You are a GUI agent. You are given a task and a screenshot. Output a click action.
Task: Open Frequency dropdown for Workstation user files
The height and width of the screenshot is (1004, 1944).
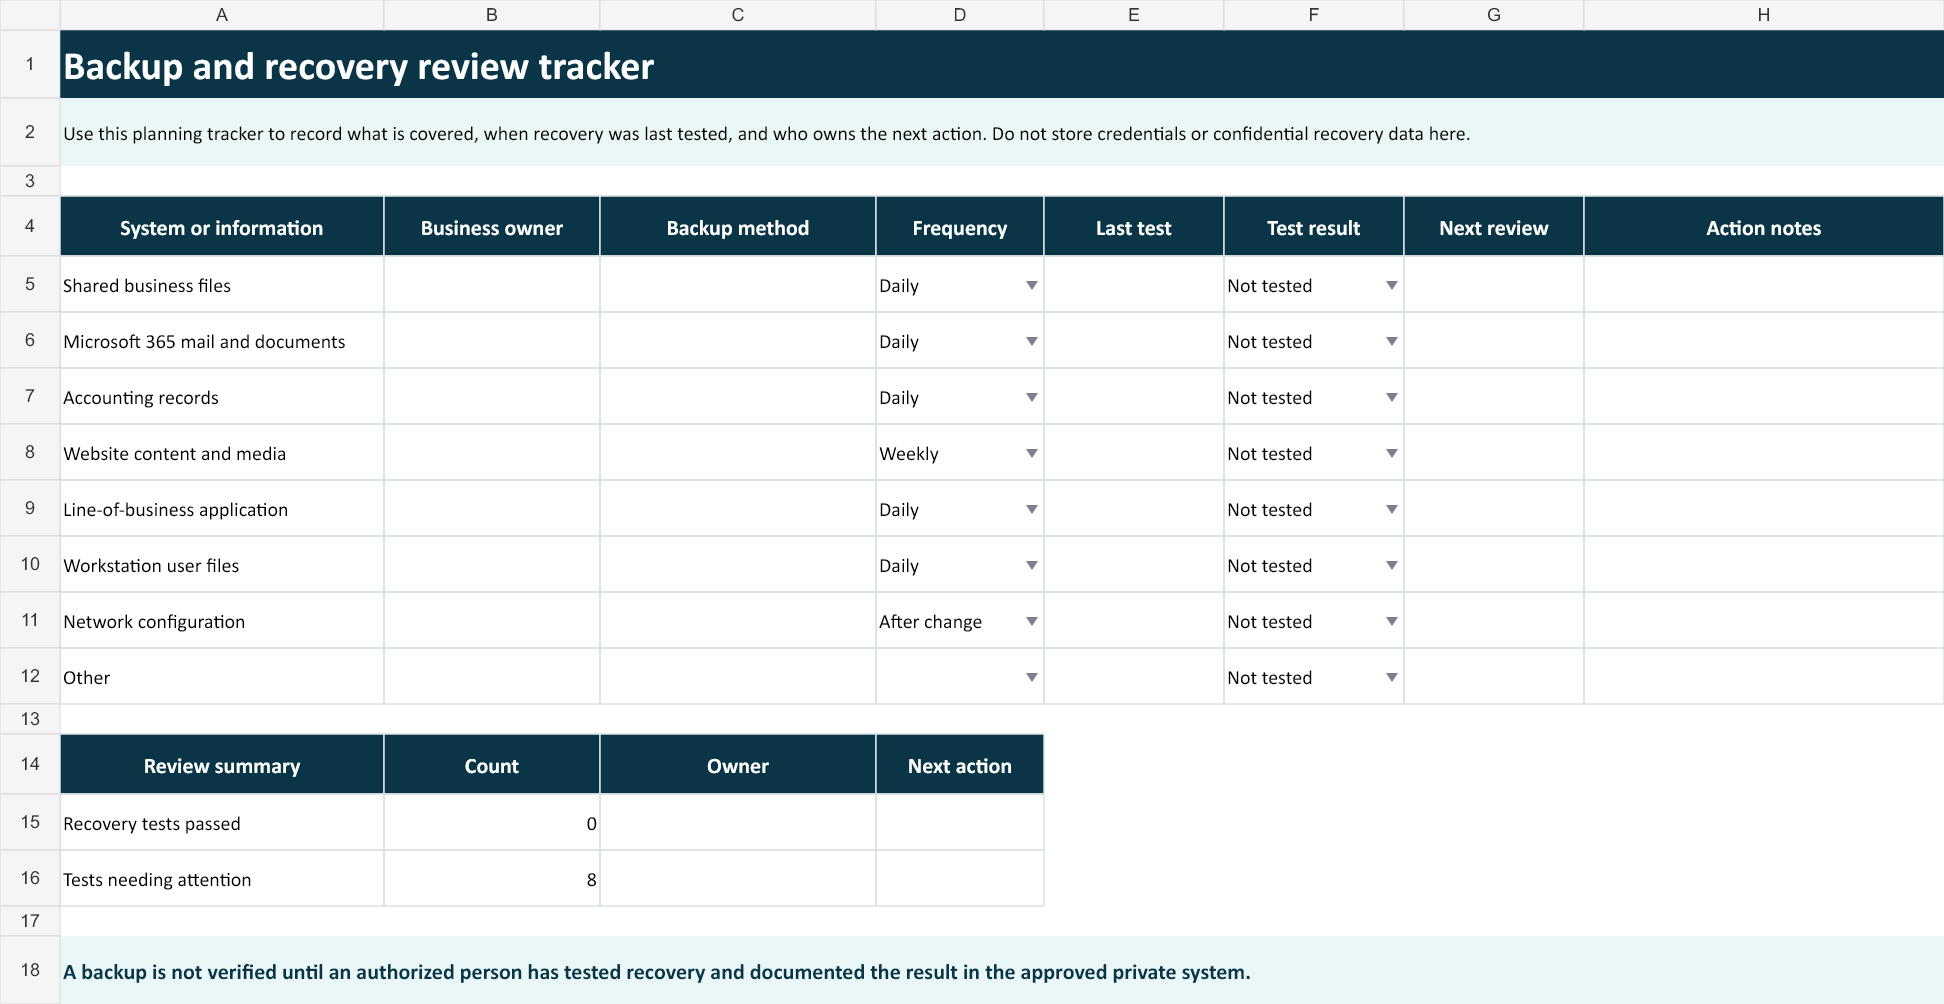pyautogui.click(x=1031, y=566)
